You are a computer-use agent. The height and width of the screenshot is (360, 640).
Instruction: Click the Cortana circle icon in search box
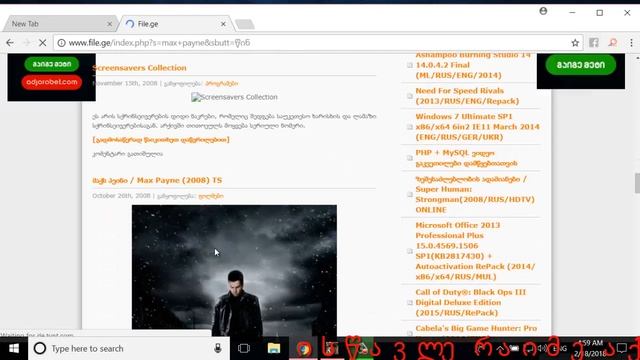pyautogui.click(x=40, y=349)
